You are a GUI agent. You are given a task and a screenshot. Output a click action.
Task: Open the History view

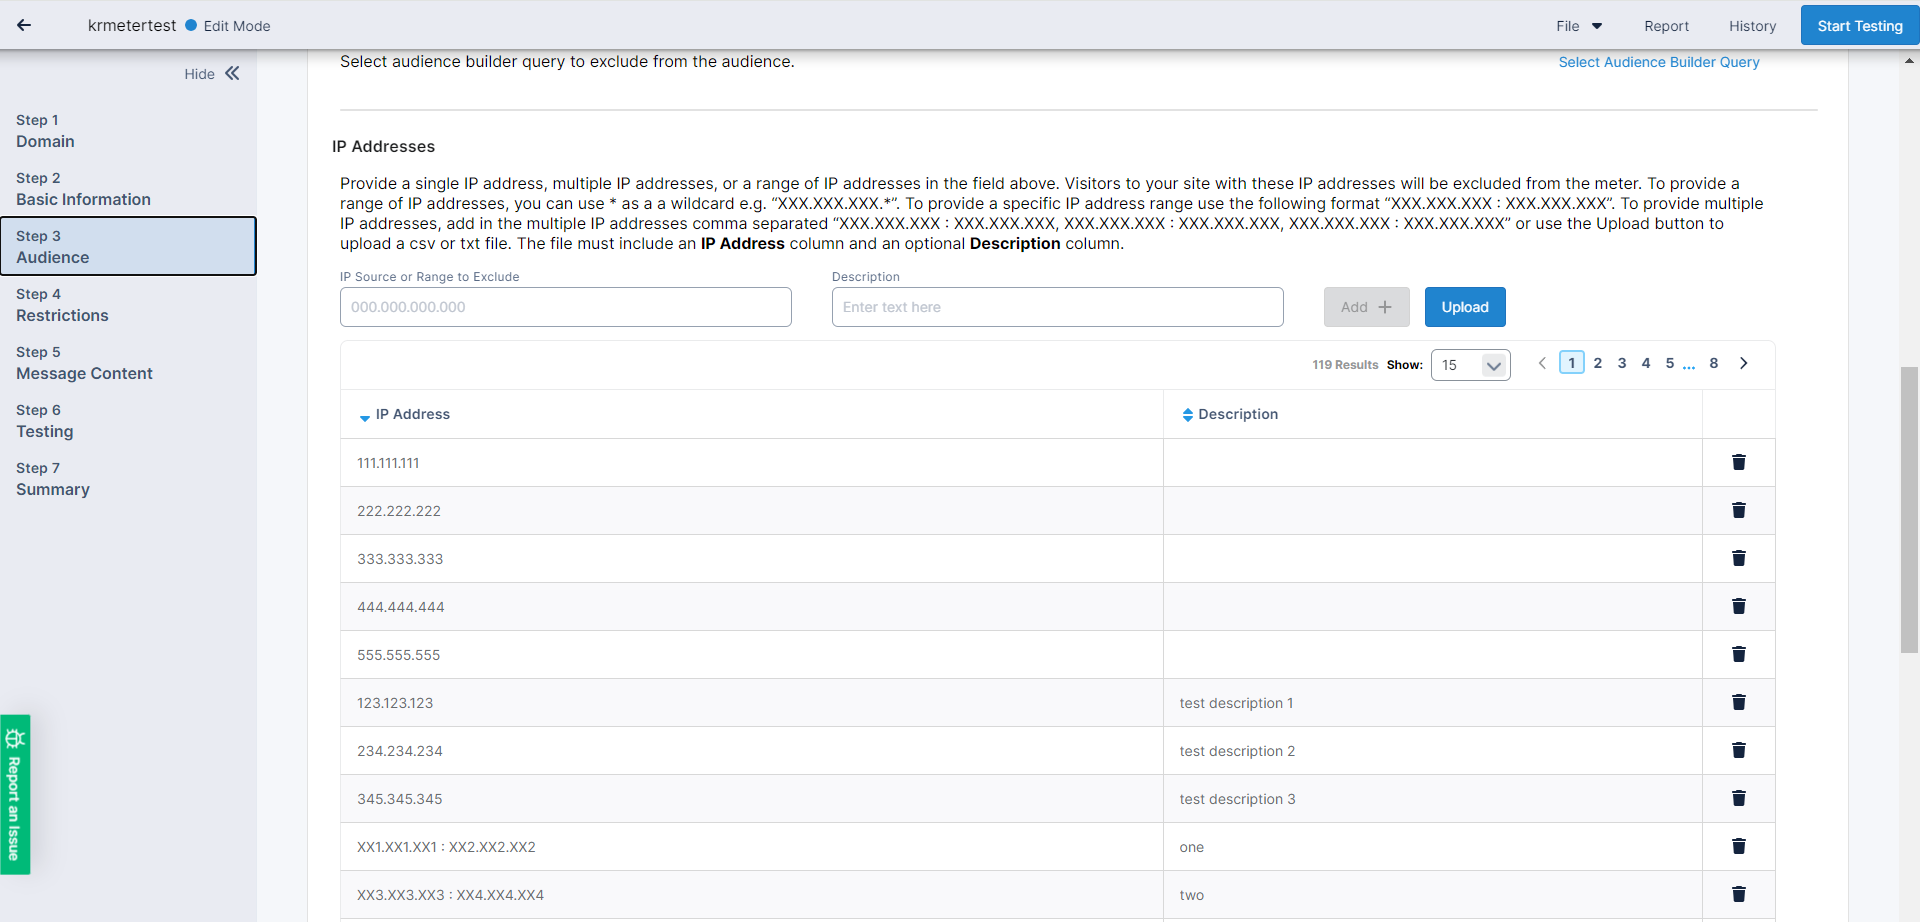[1752, 26]
